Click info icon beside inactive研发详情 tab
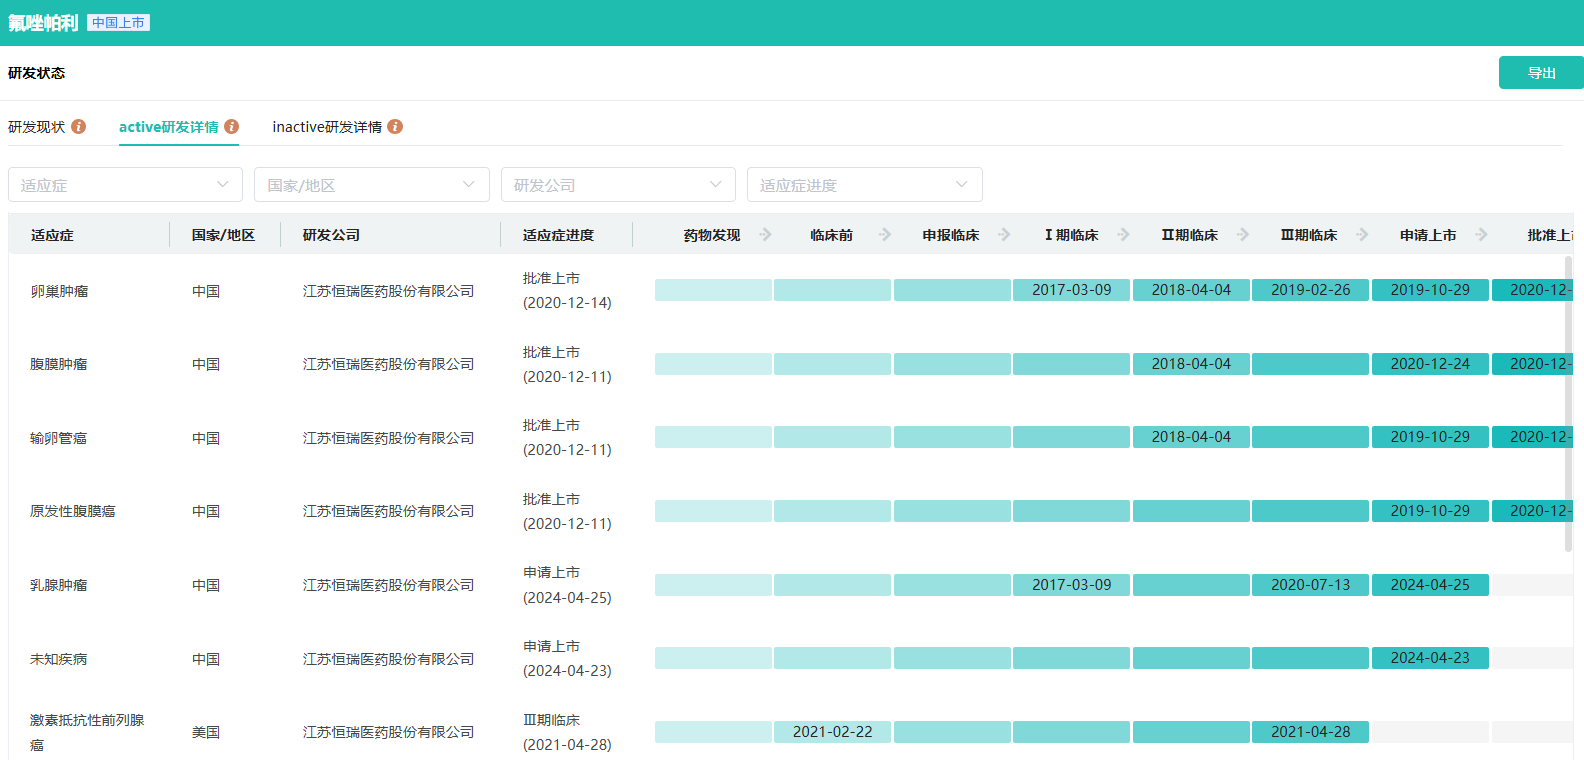Image resolution: width=1584 pixels, height=760 pixels. 395,127
